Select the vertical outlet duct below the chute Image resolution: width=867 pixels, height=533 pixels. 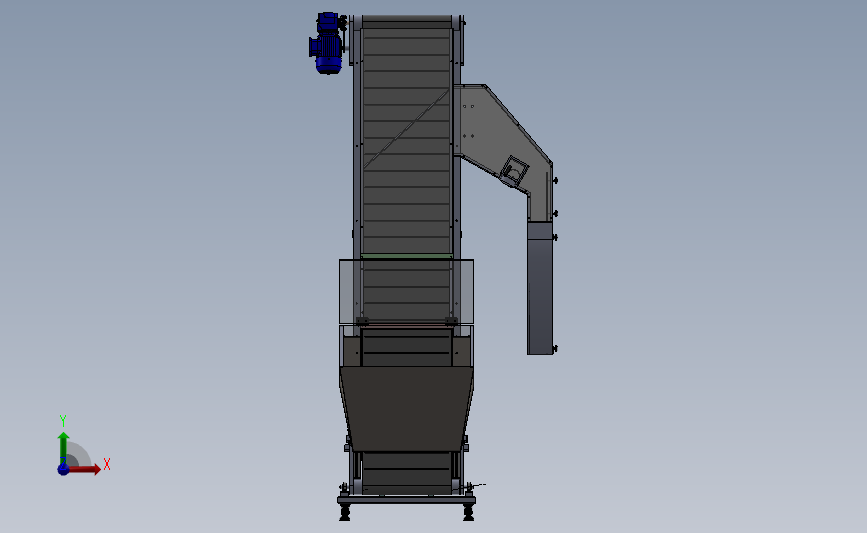click(x=540, y=288)
